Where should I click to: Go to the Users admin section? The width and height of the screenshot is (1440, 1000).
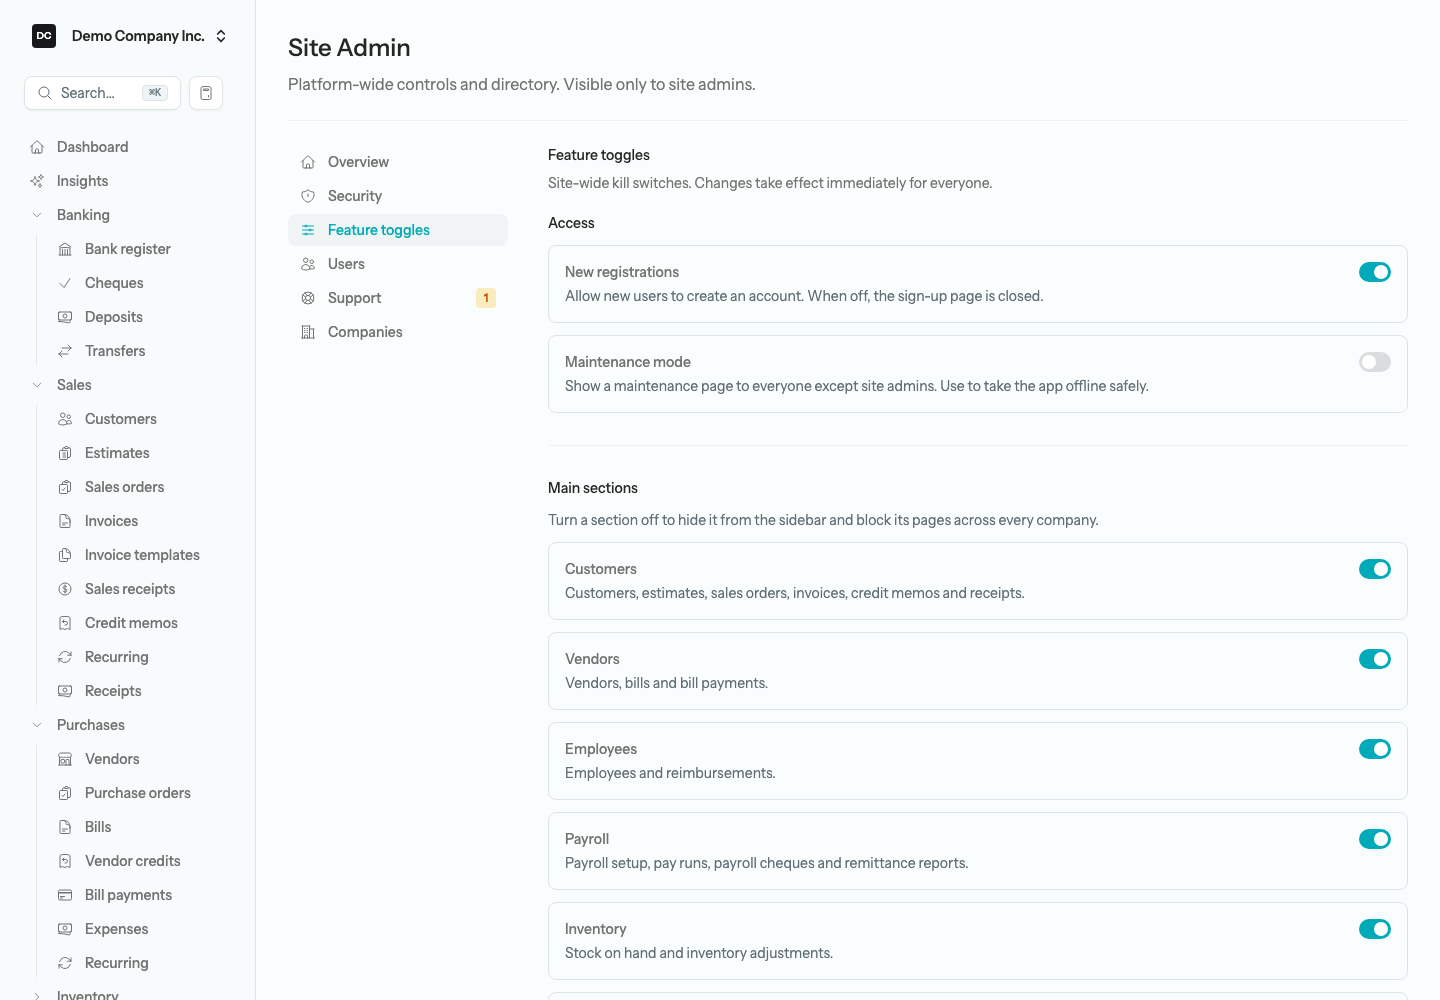coord(398,264)
